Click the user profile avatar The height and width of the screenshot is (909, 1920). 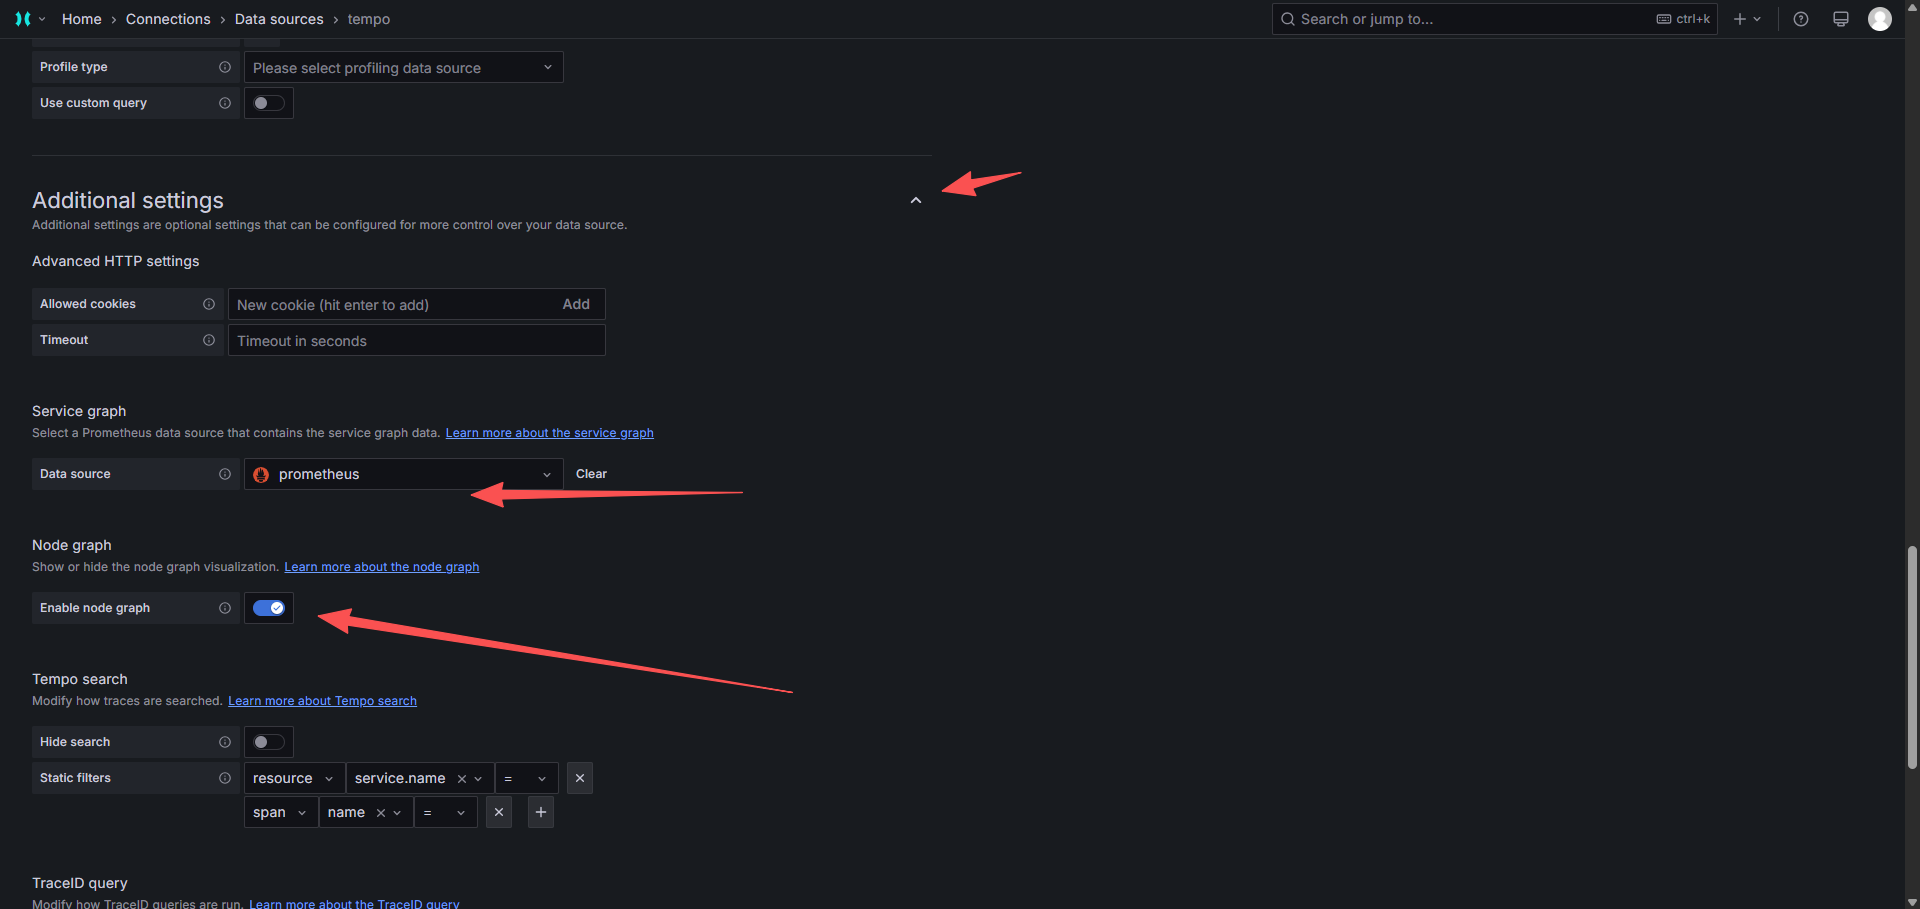[1879, 19]
